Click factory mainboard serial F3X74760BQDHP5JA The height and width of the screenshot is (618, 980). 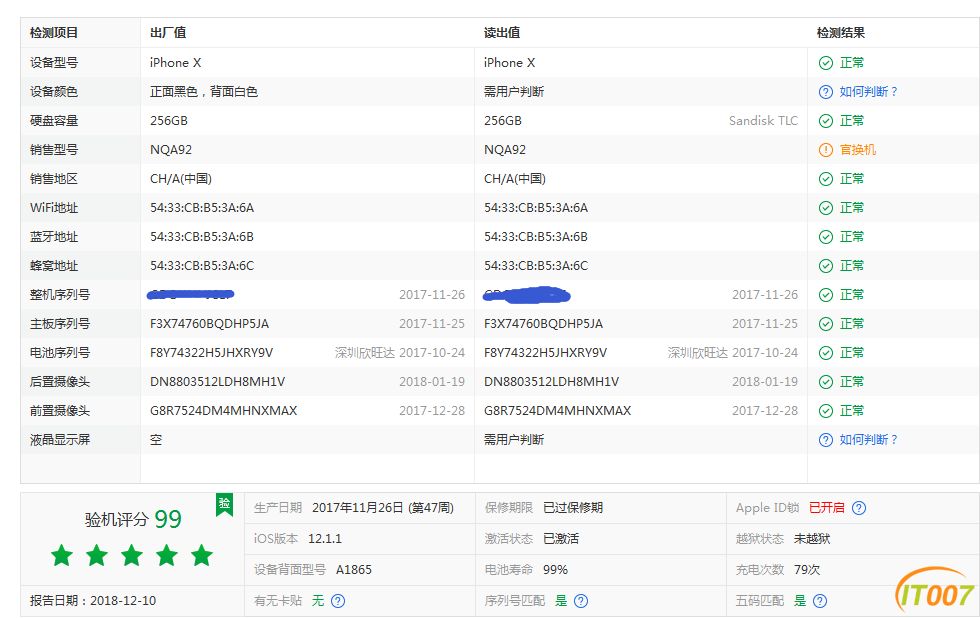point(209,324)
